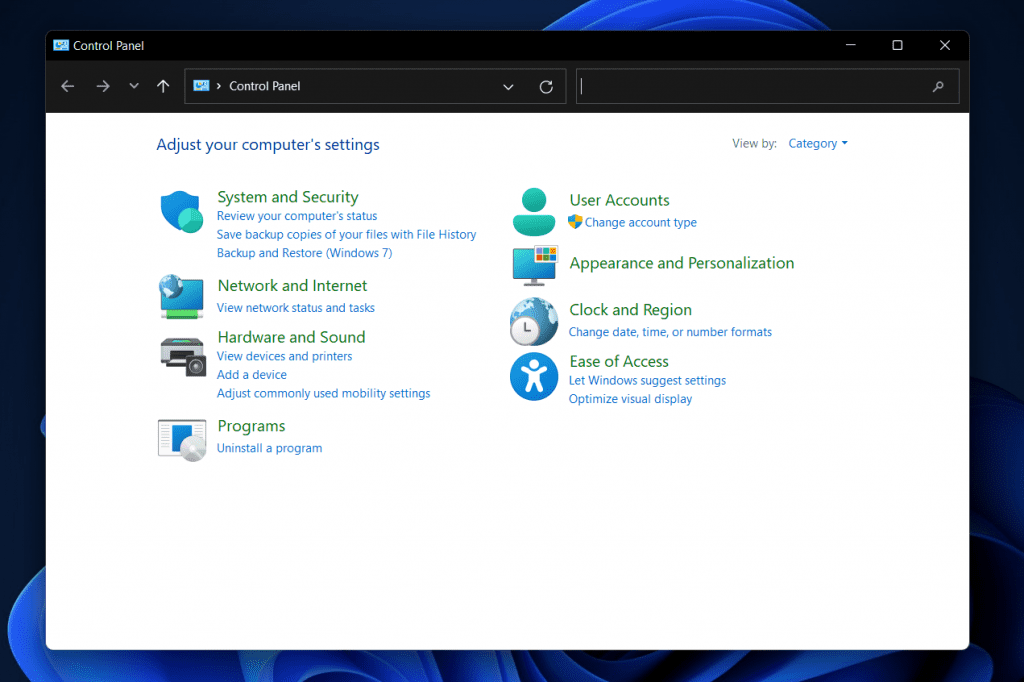
Task: Refresh the Control Panel address bar
Action: tap(546, 87)
